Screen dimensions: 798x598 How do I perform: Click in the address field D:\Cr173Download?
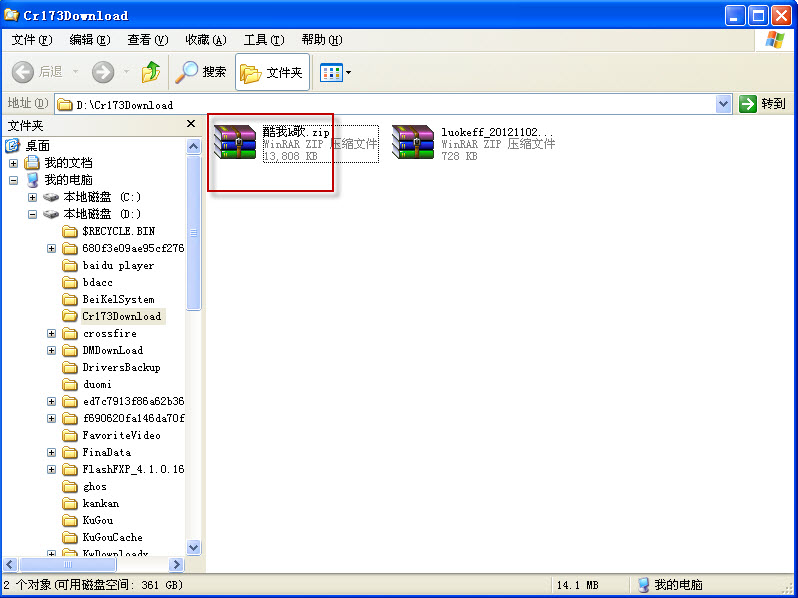tap(385, 104)
